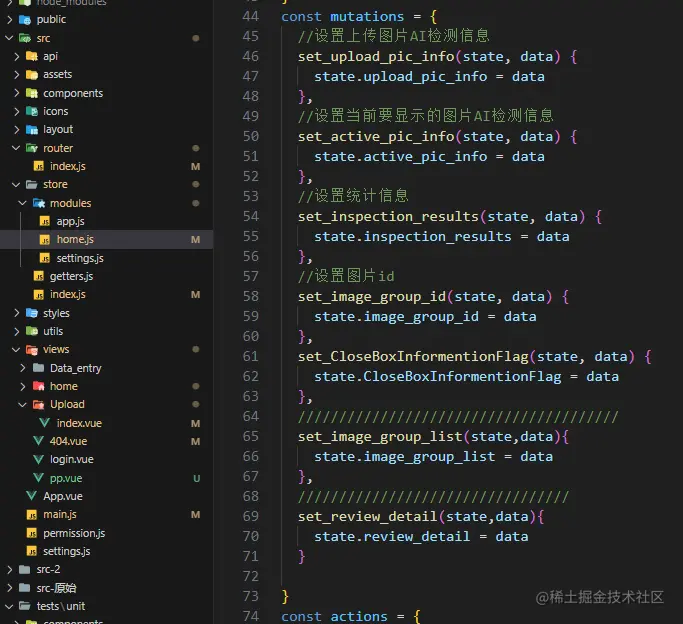Image resolution: width=683 pixels, height=624 pixels.
Task: Click the api folder icon
Action: coord(31,56)
